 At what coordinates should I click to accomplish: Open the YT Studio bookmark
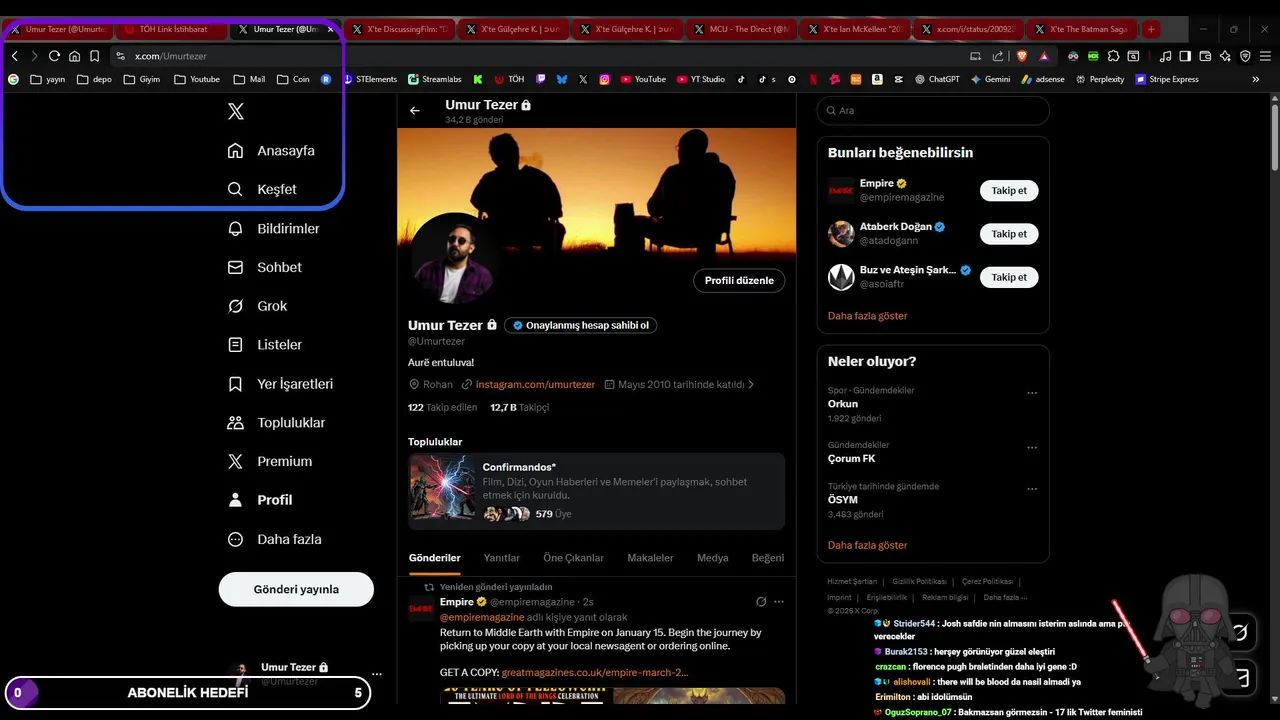click(x=701, y=79)
